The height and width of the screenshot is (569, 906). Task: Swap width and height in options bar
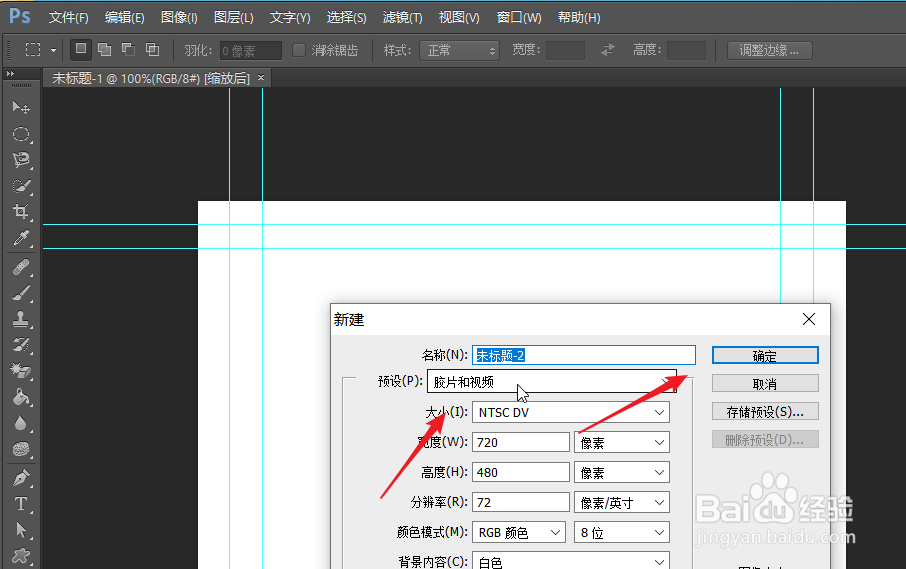(607, 50)
